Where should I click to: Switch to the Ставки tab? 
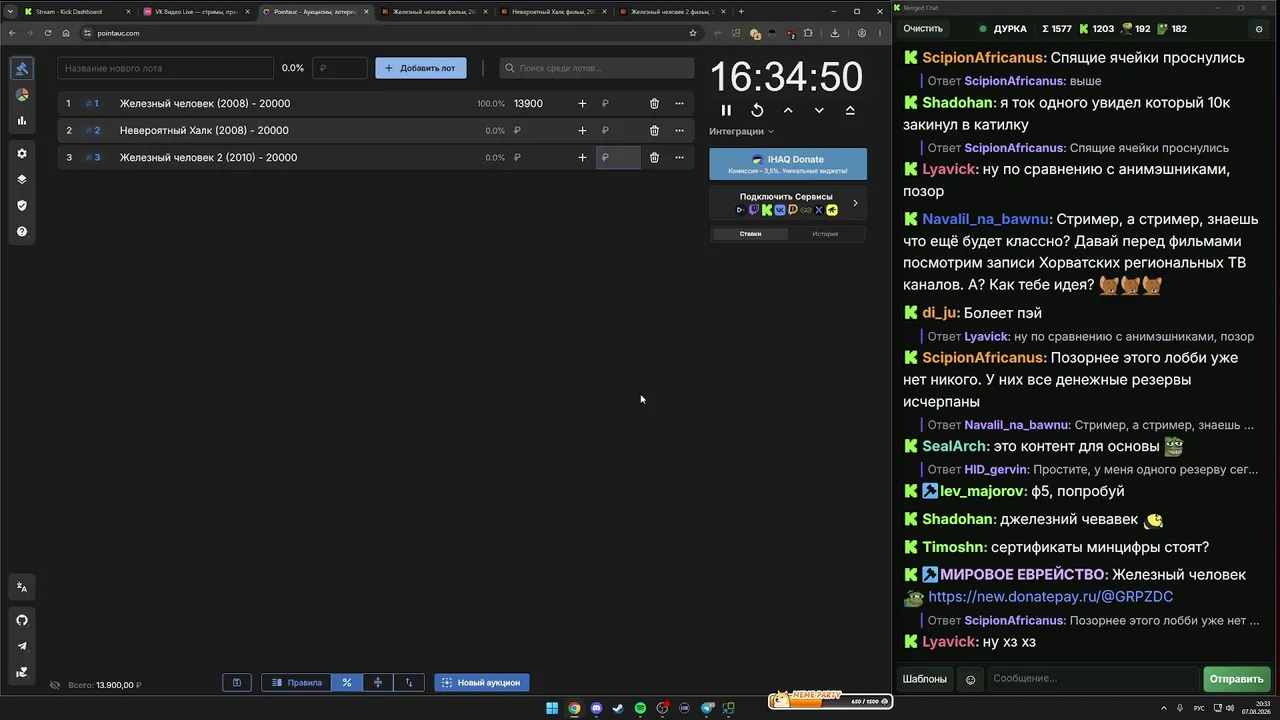(x=750, y=234)
